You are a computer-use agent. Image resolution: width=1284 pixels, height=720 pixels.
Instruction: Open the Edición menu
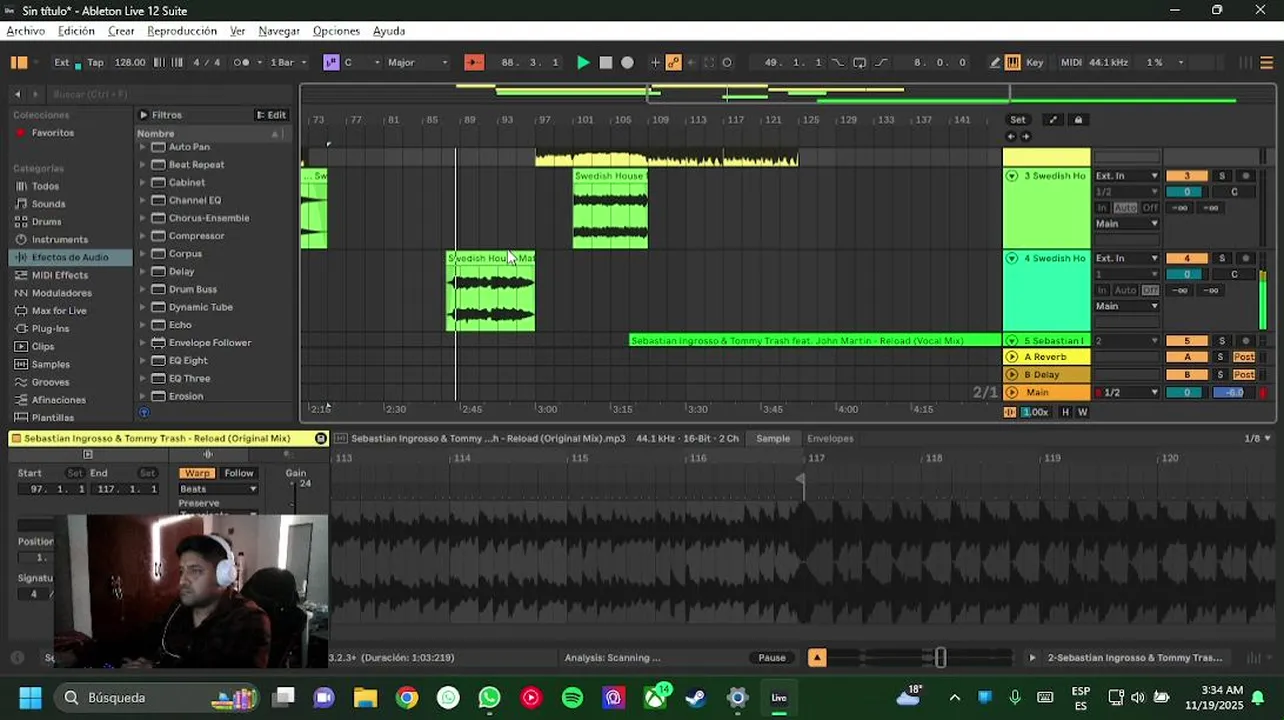pos(76,31)
